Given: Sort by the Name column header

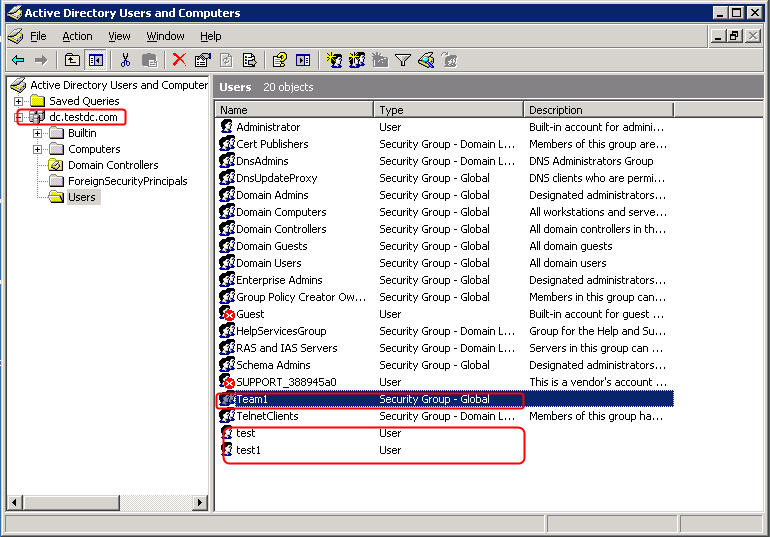Looking at the screenshot, I should [294, 110].
